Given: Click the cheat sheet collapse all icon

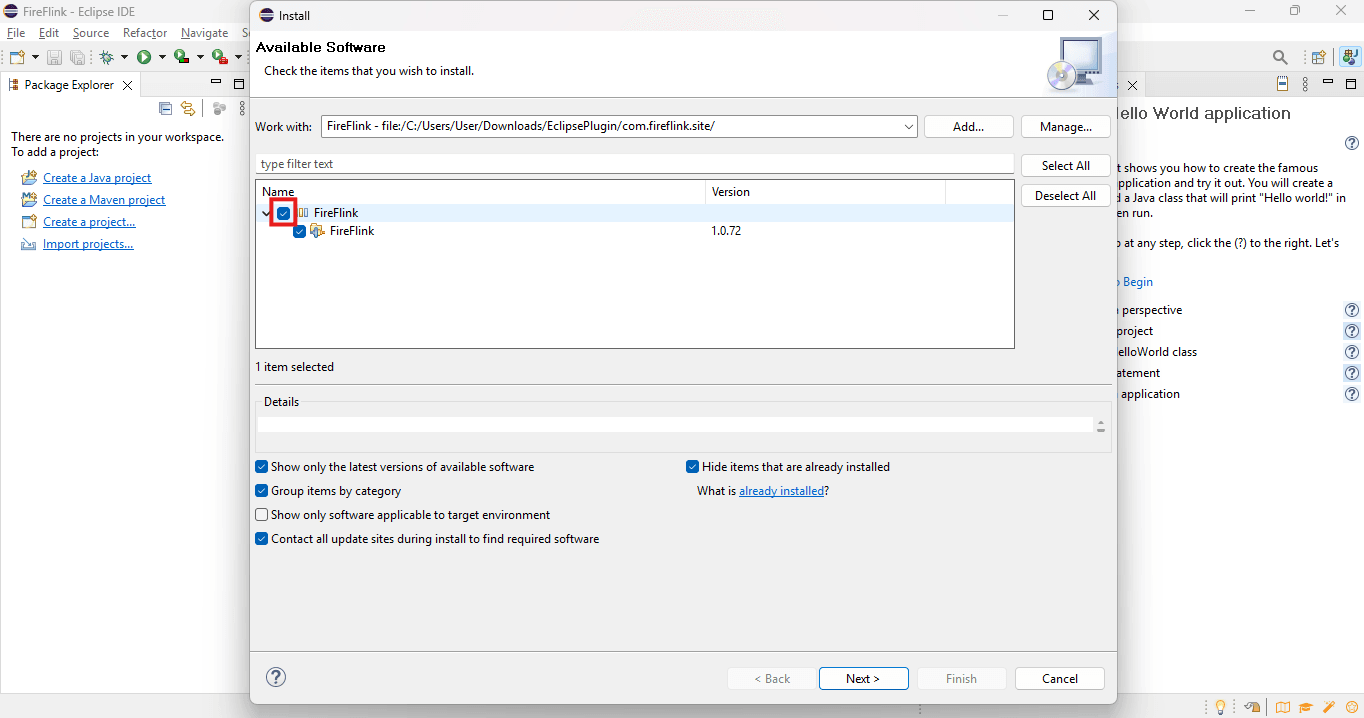Looking at the screenshot, I should [x=1283, y=84].
